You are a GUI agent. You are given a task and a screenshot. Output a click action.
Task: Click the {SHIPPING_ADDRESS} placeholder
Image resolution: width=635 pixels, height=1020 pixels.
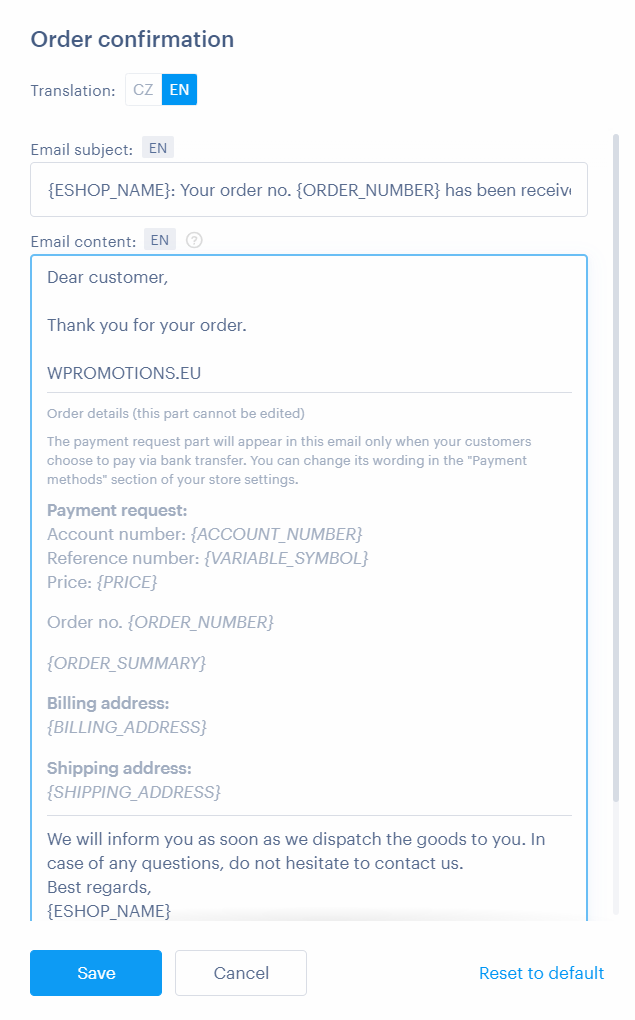pos(134,792)
